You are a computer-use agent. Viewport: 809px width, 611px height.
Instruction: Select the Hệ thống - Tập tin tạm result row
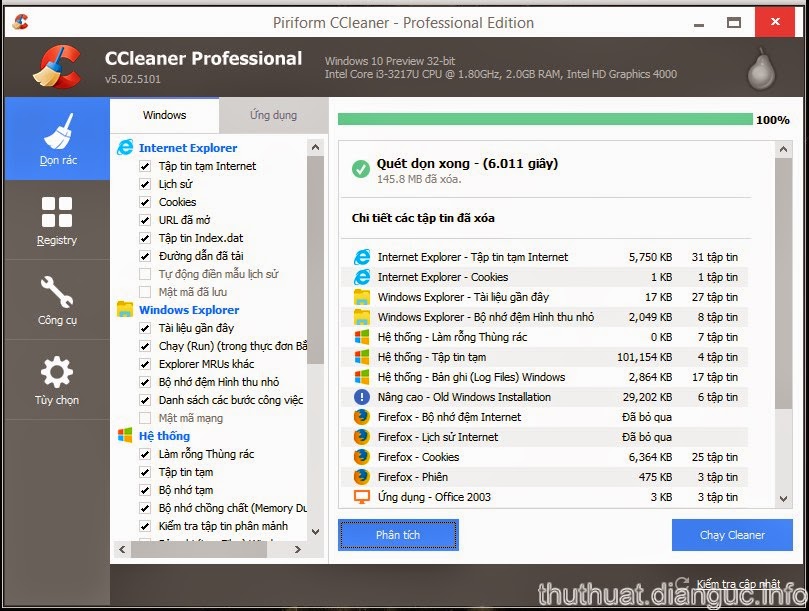point(544,357)
